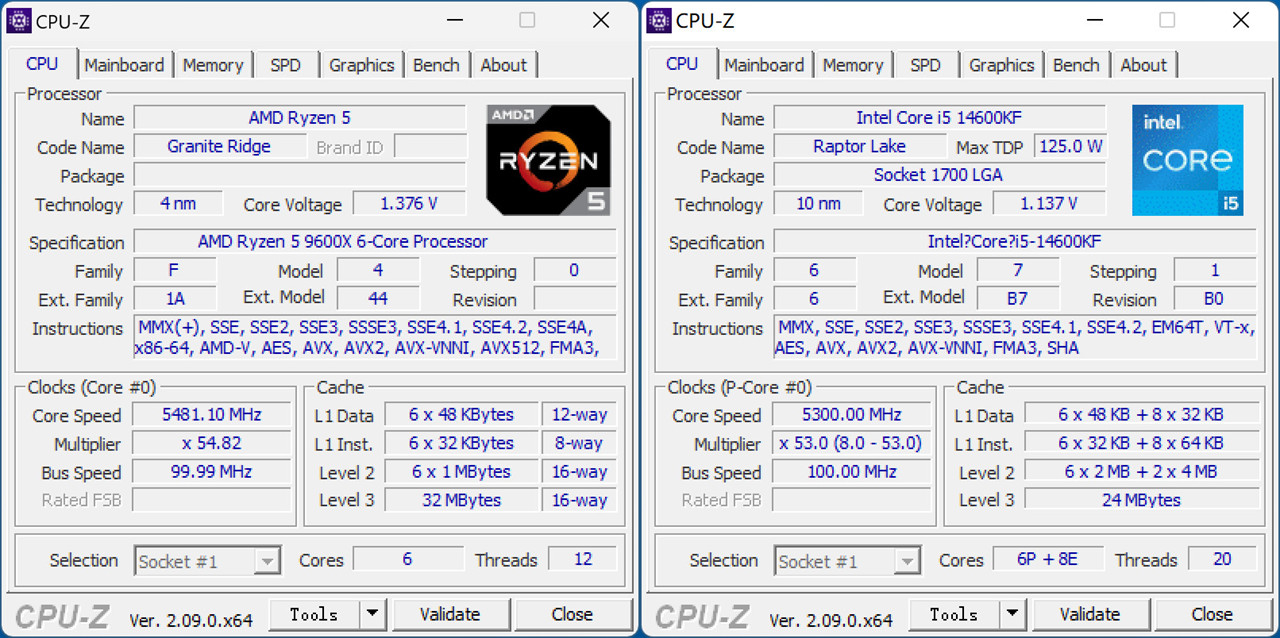Click Tools button in right CPU-Z window
Screen dimensions: 1280x638
coord(954,614)
